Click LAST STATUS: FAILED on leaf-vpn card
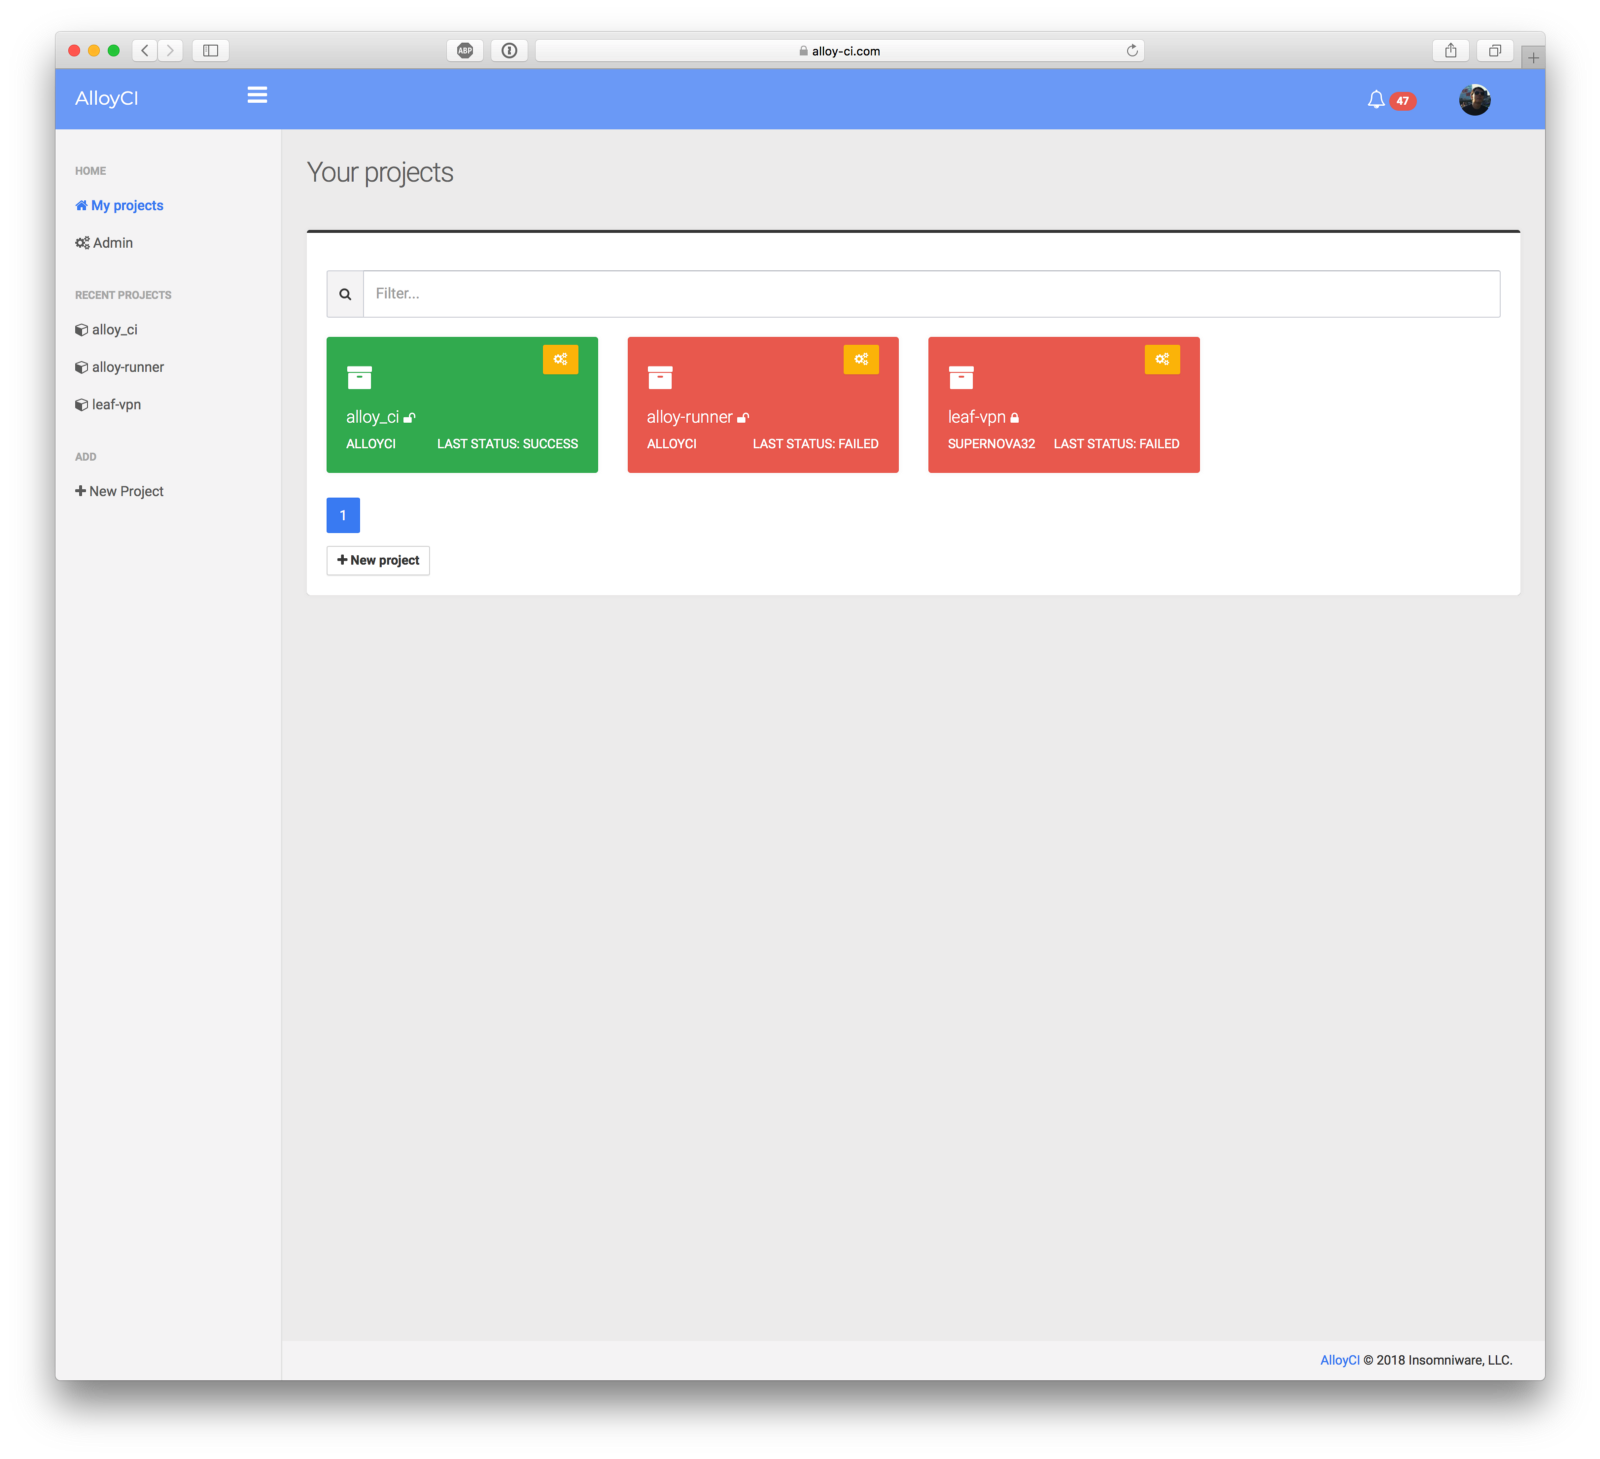The width and height of the screenshot is (1600, 1459). [1117, 444]
